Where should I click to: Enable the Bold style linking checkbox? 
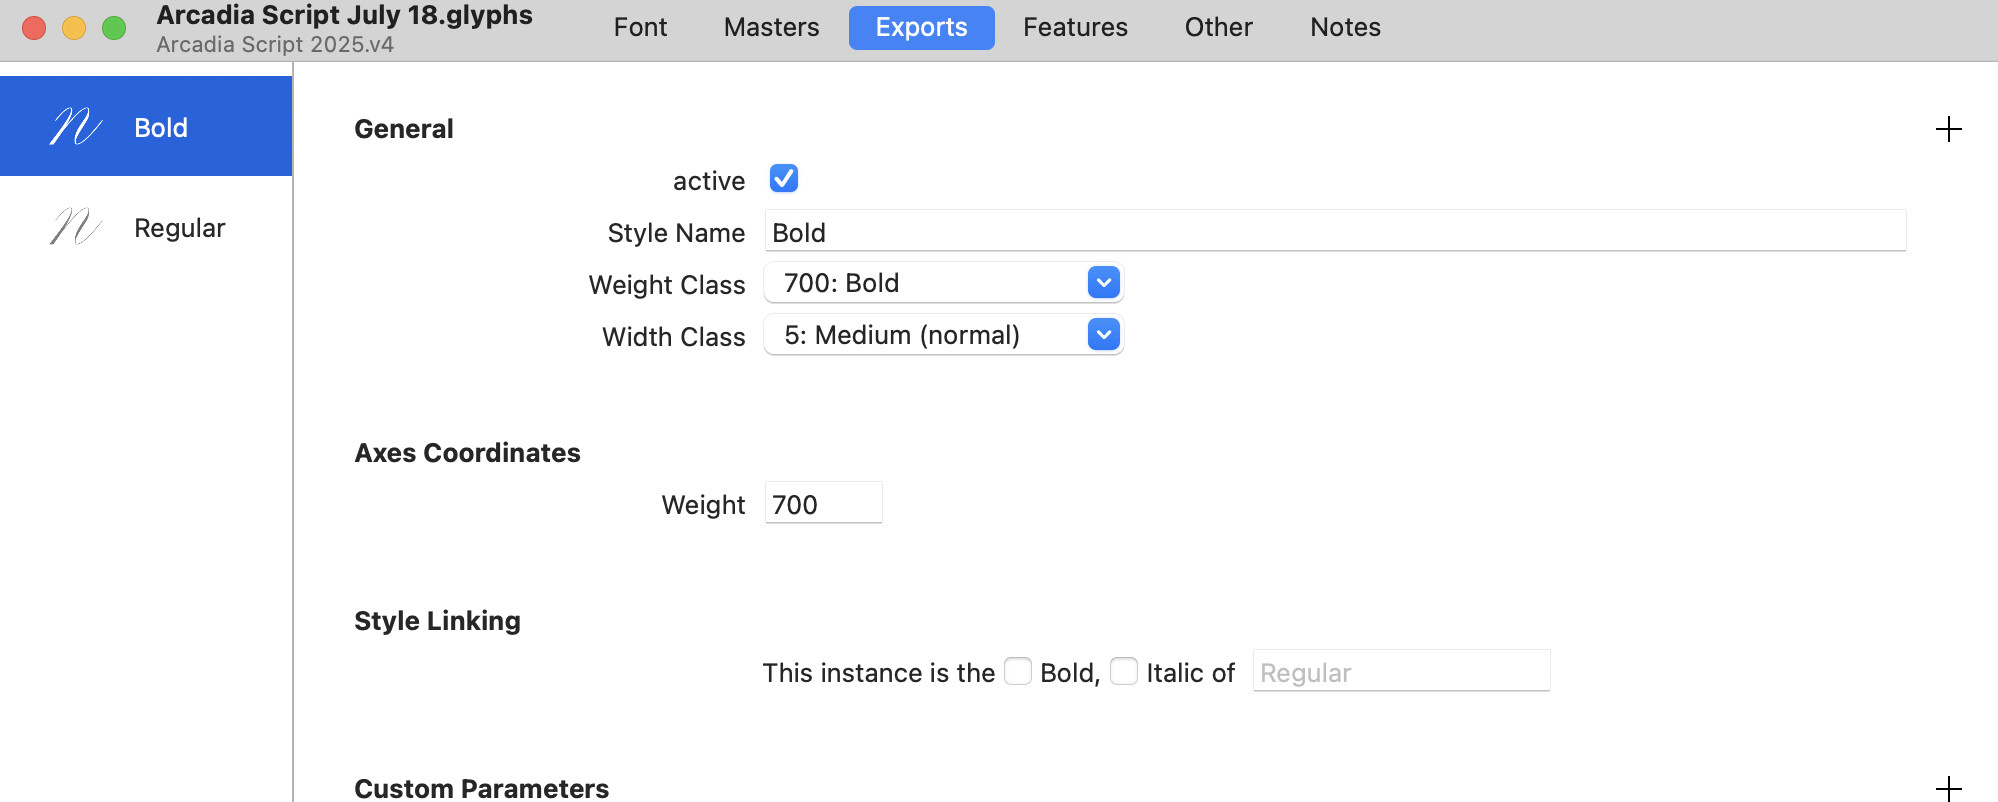point(1018,671)
